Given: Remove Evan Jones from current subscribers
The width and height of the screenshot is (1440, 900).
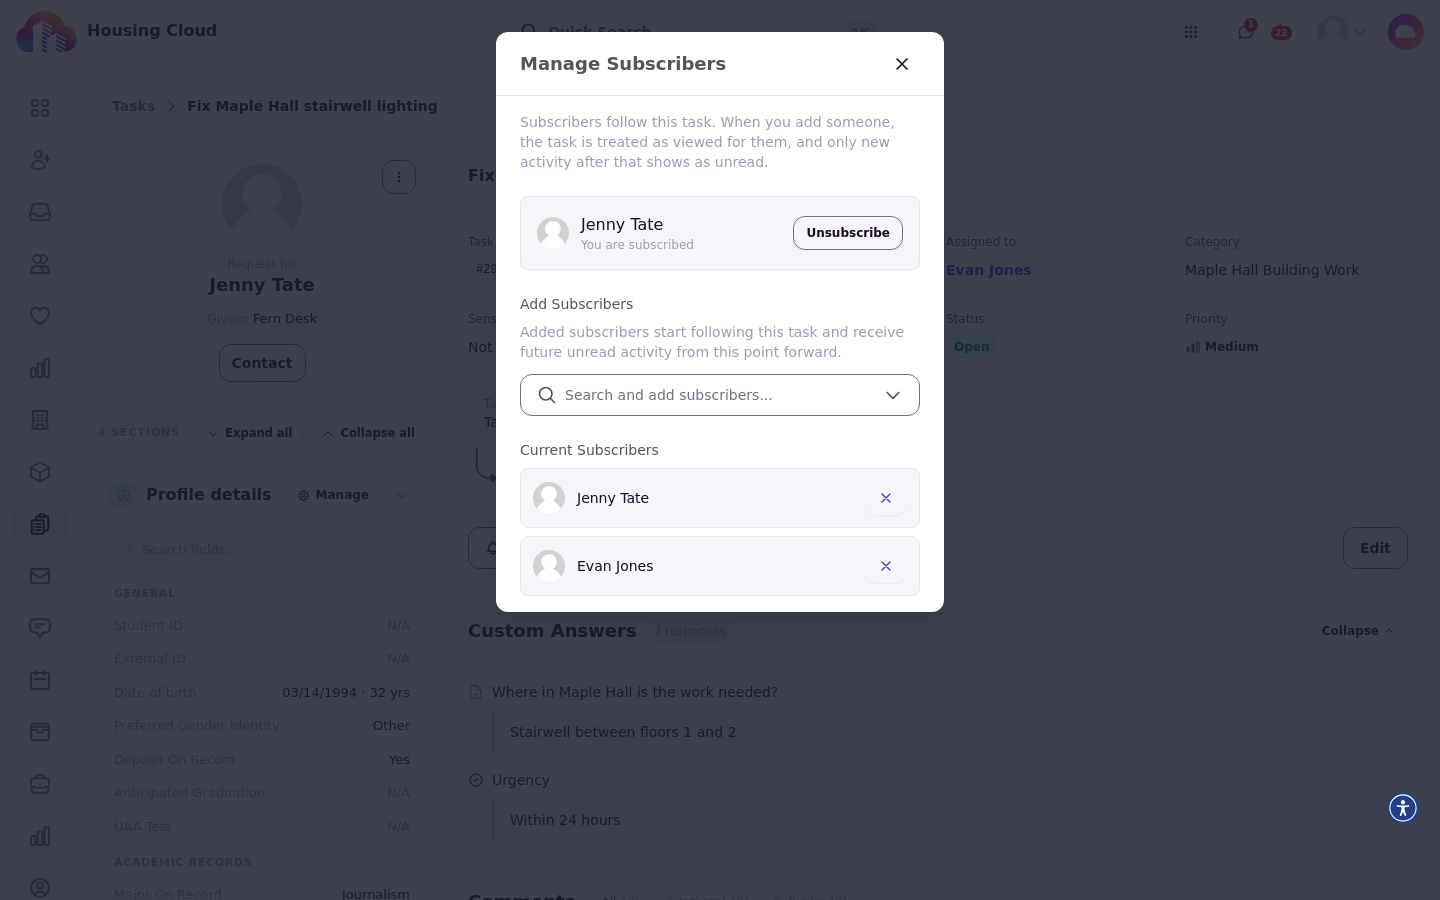Looking at the screenshot, I should 886,566.
